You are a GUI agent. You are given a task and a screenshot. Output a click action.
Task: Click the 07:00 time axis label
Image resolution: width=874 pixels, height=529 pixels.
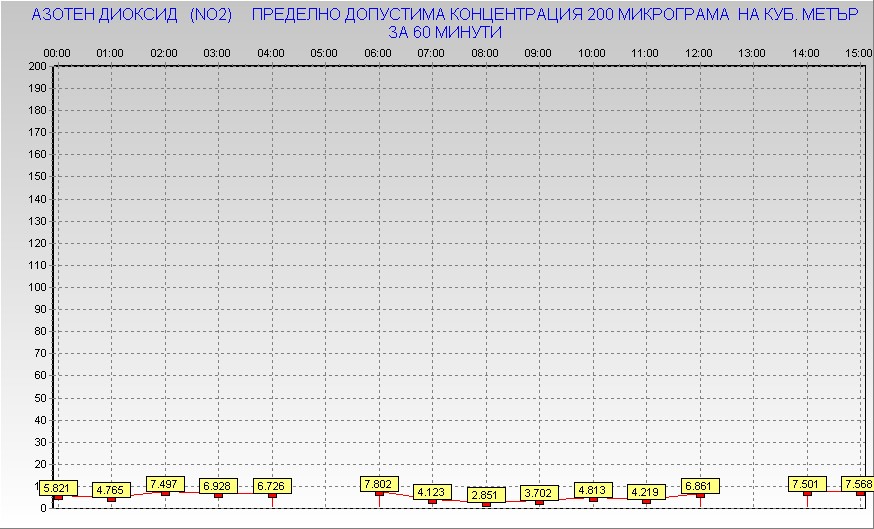pyautogui.click(x=431, y=54)
